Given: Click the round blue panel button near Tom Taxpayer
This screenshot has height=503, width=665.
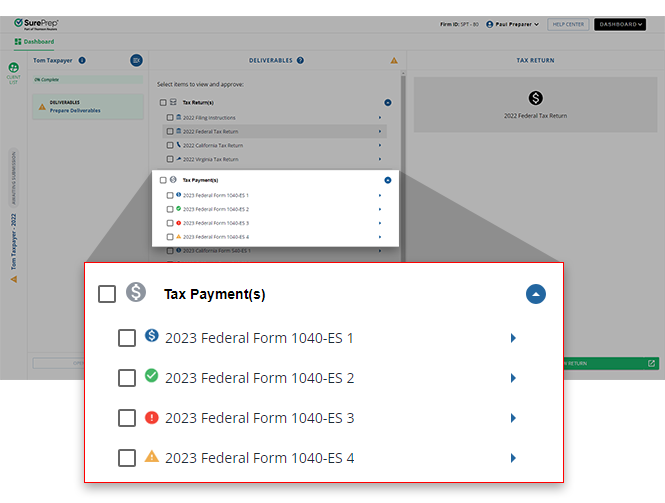Looking at the screenshot, I should (136, 60).
